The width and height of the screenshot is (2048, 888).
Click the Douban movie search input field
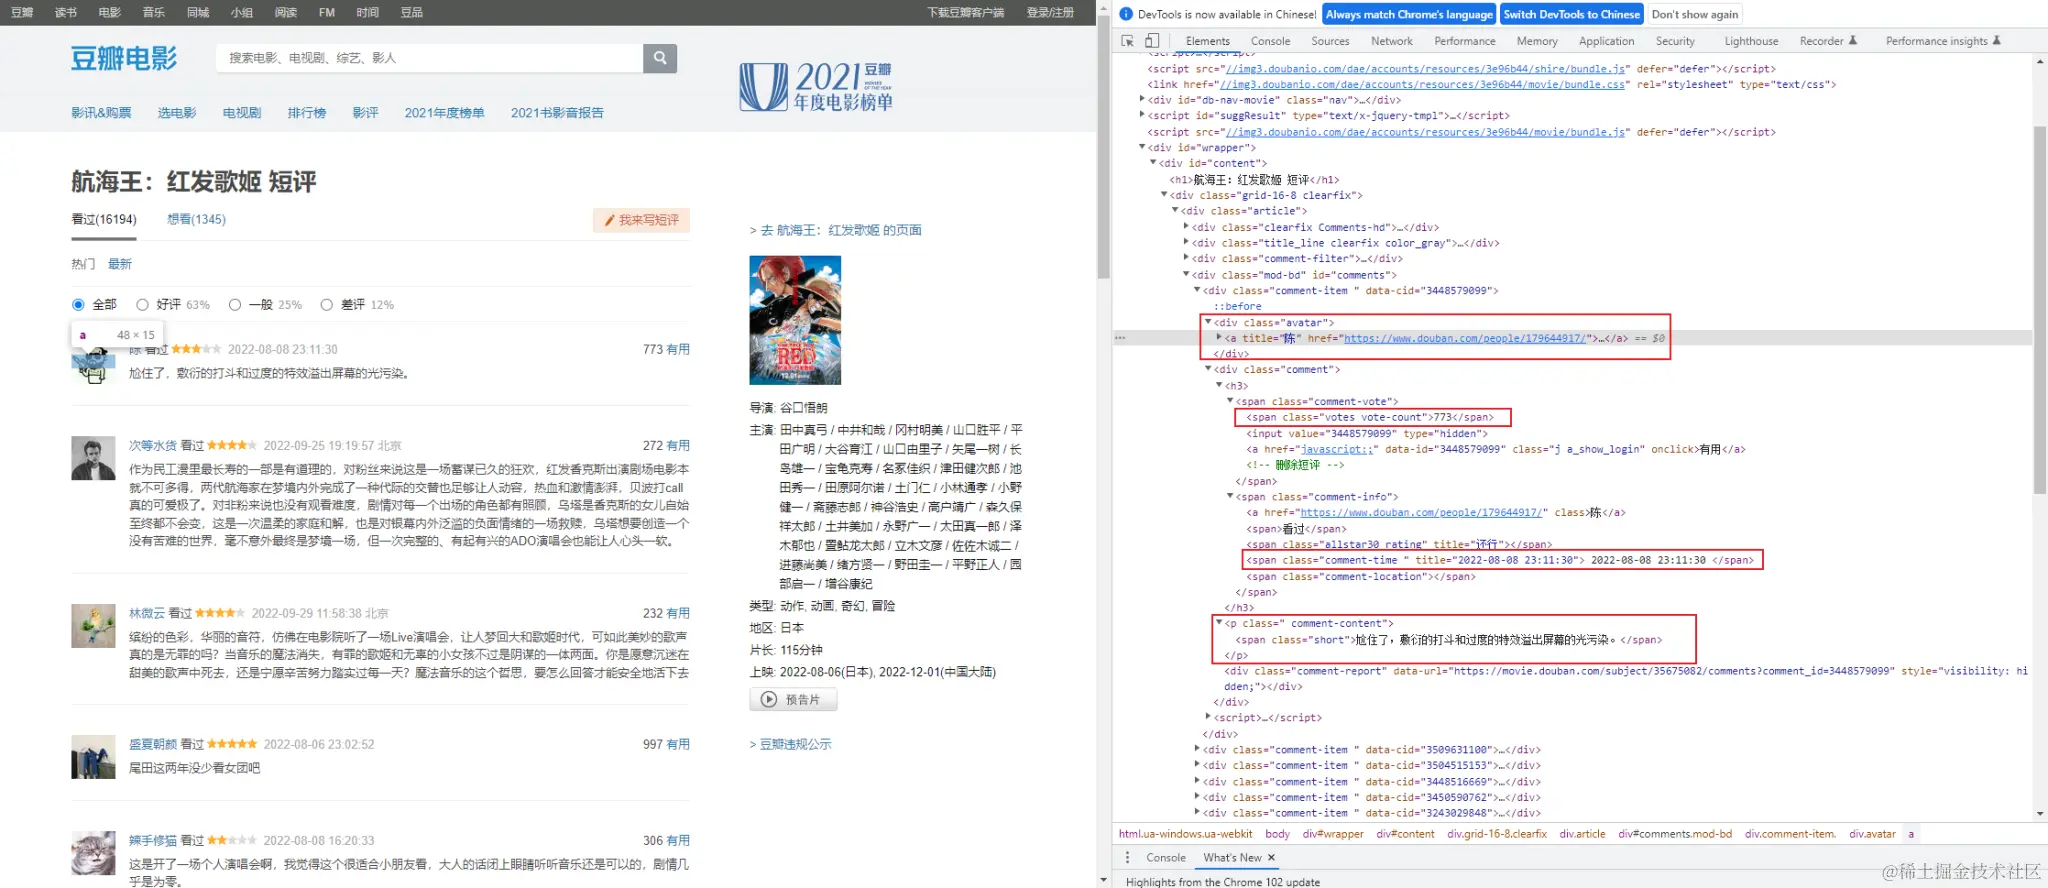click(430, 58)
